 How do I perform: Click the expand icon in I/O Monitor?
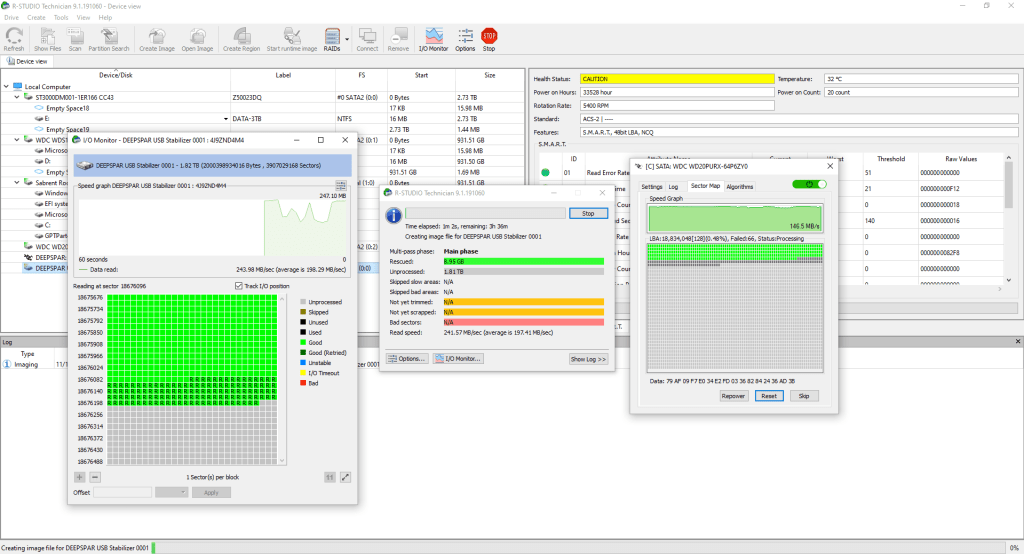(346, 477)
